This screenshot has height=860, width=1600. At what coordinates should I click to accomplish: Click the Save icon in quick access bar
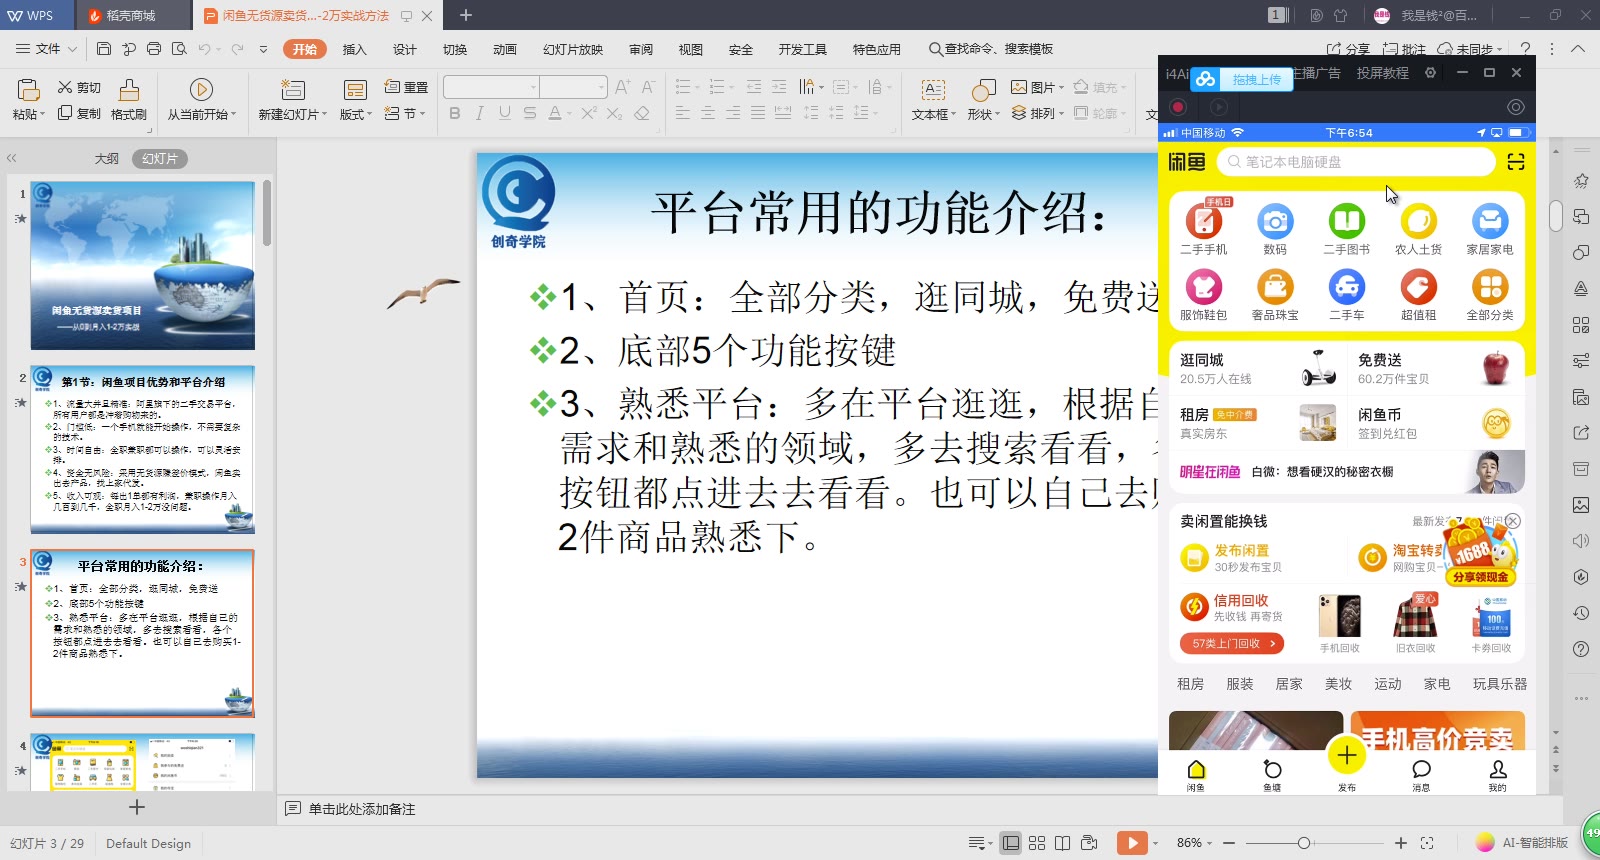104,48
